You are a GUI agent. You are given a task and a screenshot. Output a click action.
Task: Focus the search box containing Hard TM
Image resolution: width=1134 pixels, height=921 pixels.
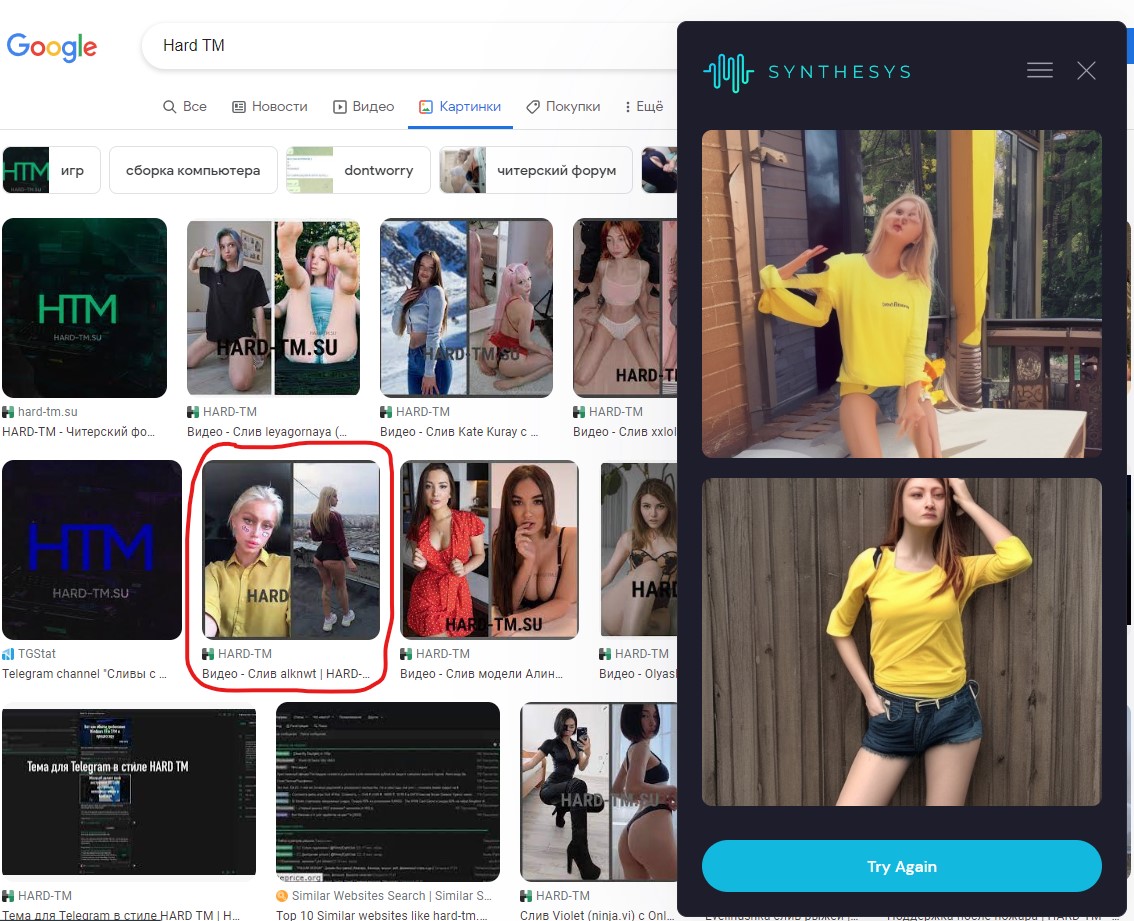[409, 46]
